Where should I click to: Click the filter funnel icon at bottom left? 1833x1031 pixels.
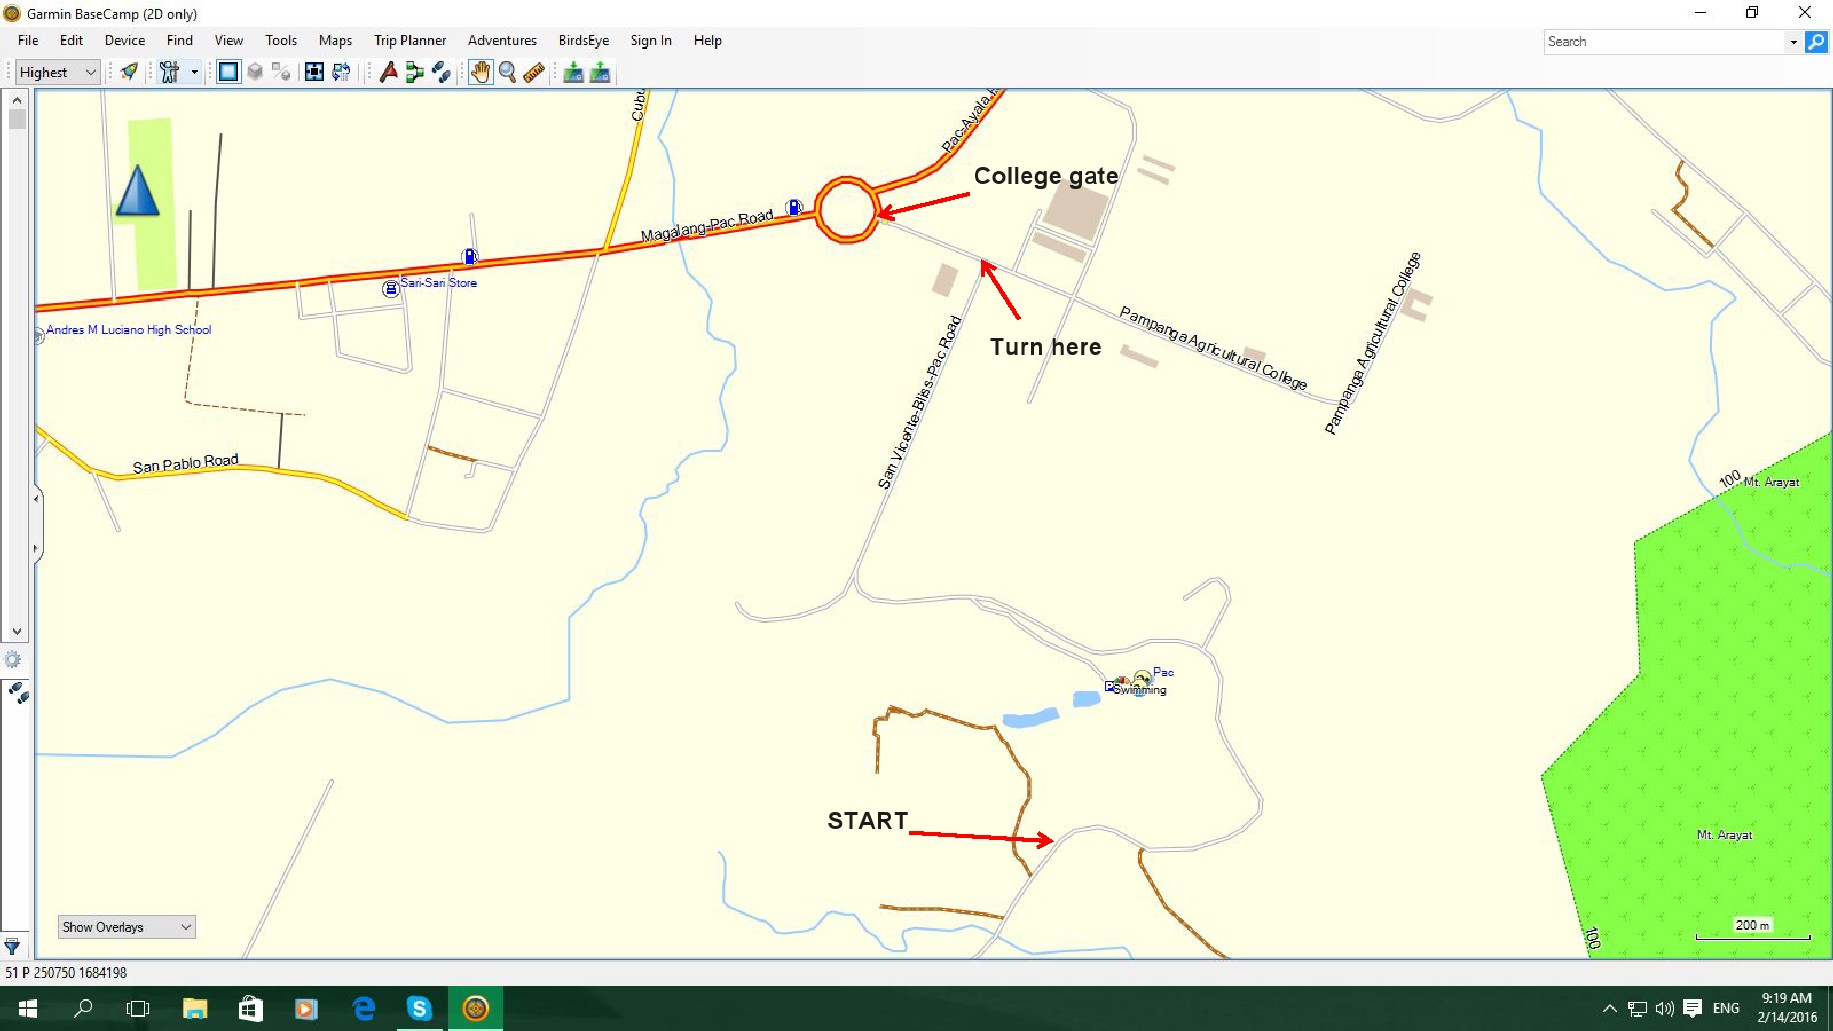coord(12,946)
